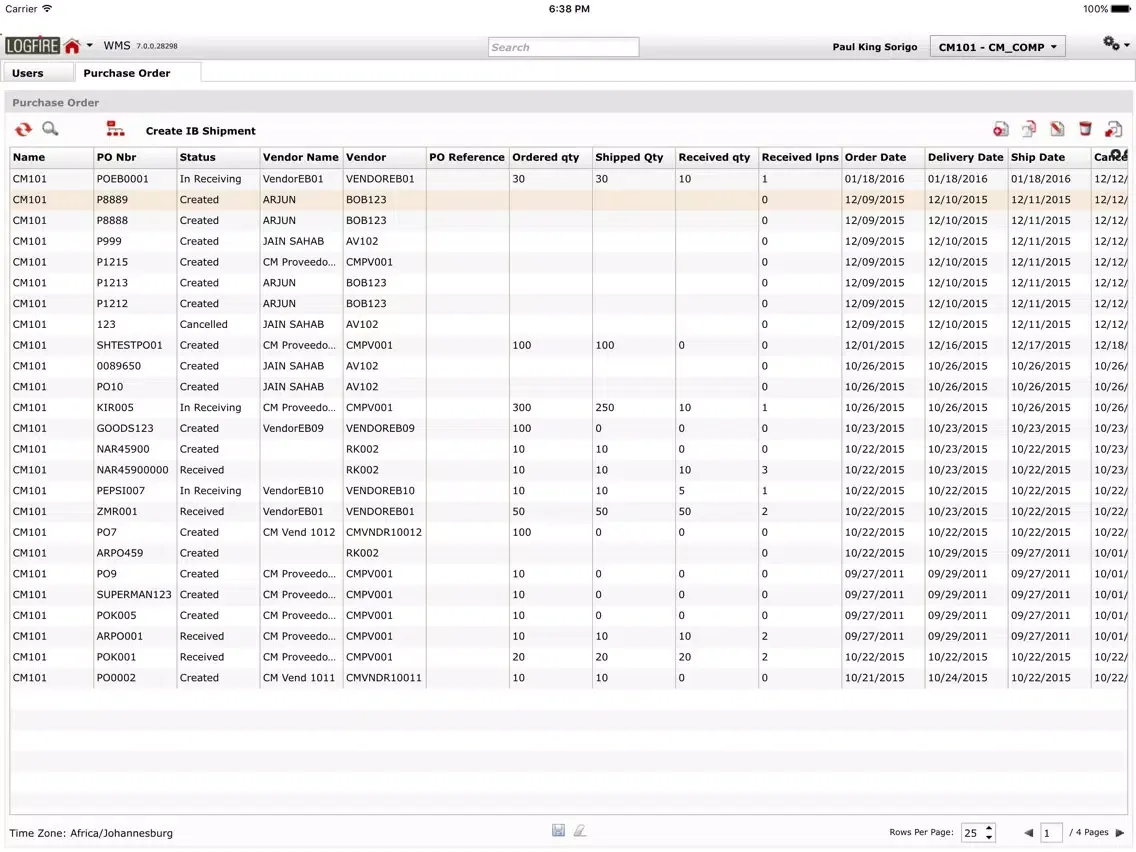
Task: Click the copy record icon
Action: (1029, 129)
